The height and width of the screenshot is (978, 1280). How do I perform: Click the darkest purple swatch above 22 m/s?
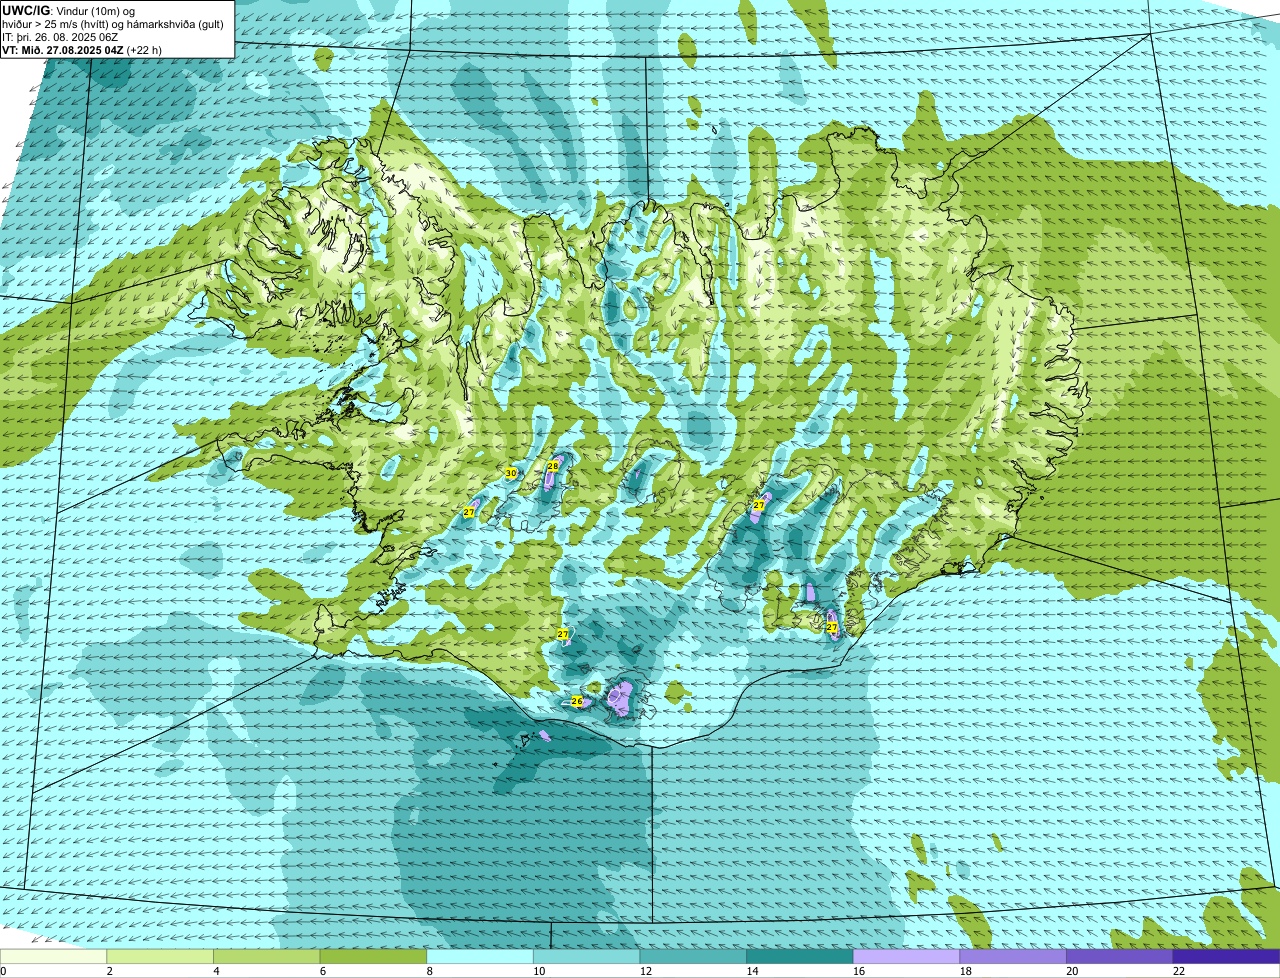click(1227, 956)
